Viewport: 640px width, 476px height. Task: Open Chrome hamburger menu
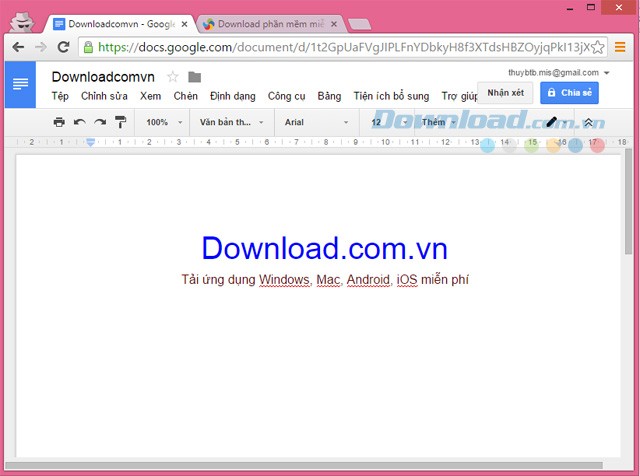click(x=620, y=47)
